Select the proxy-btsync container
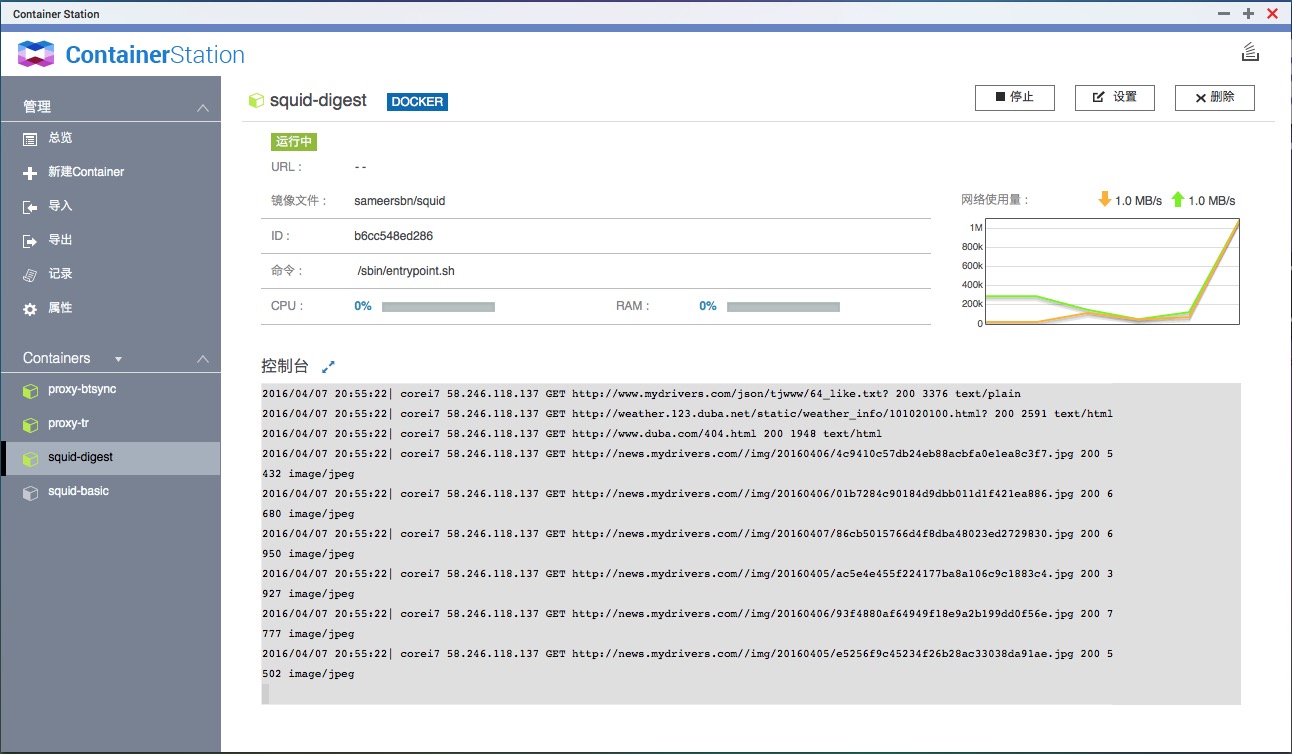 110,390
